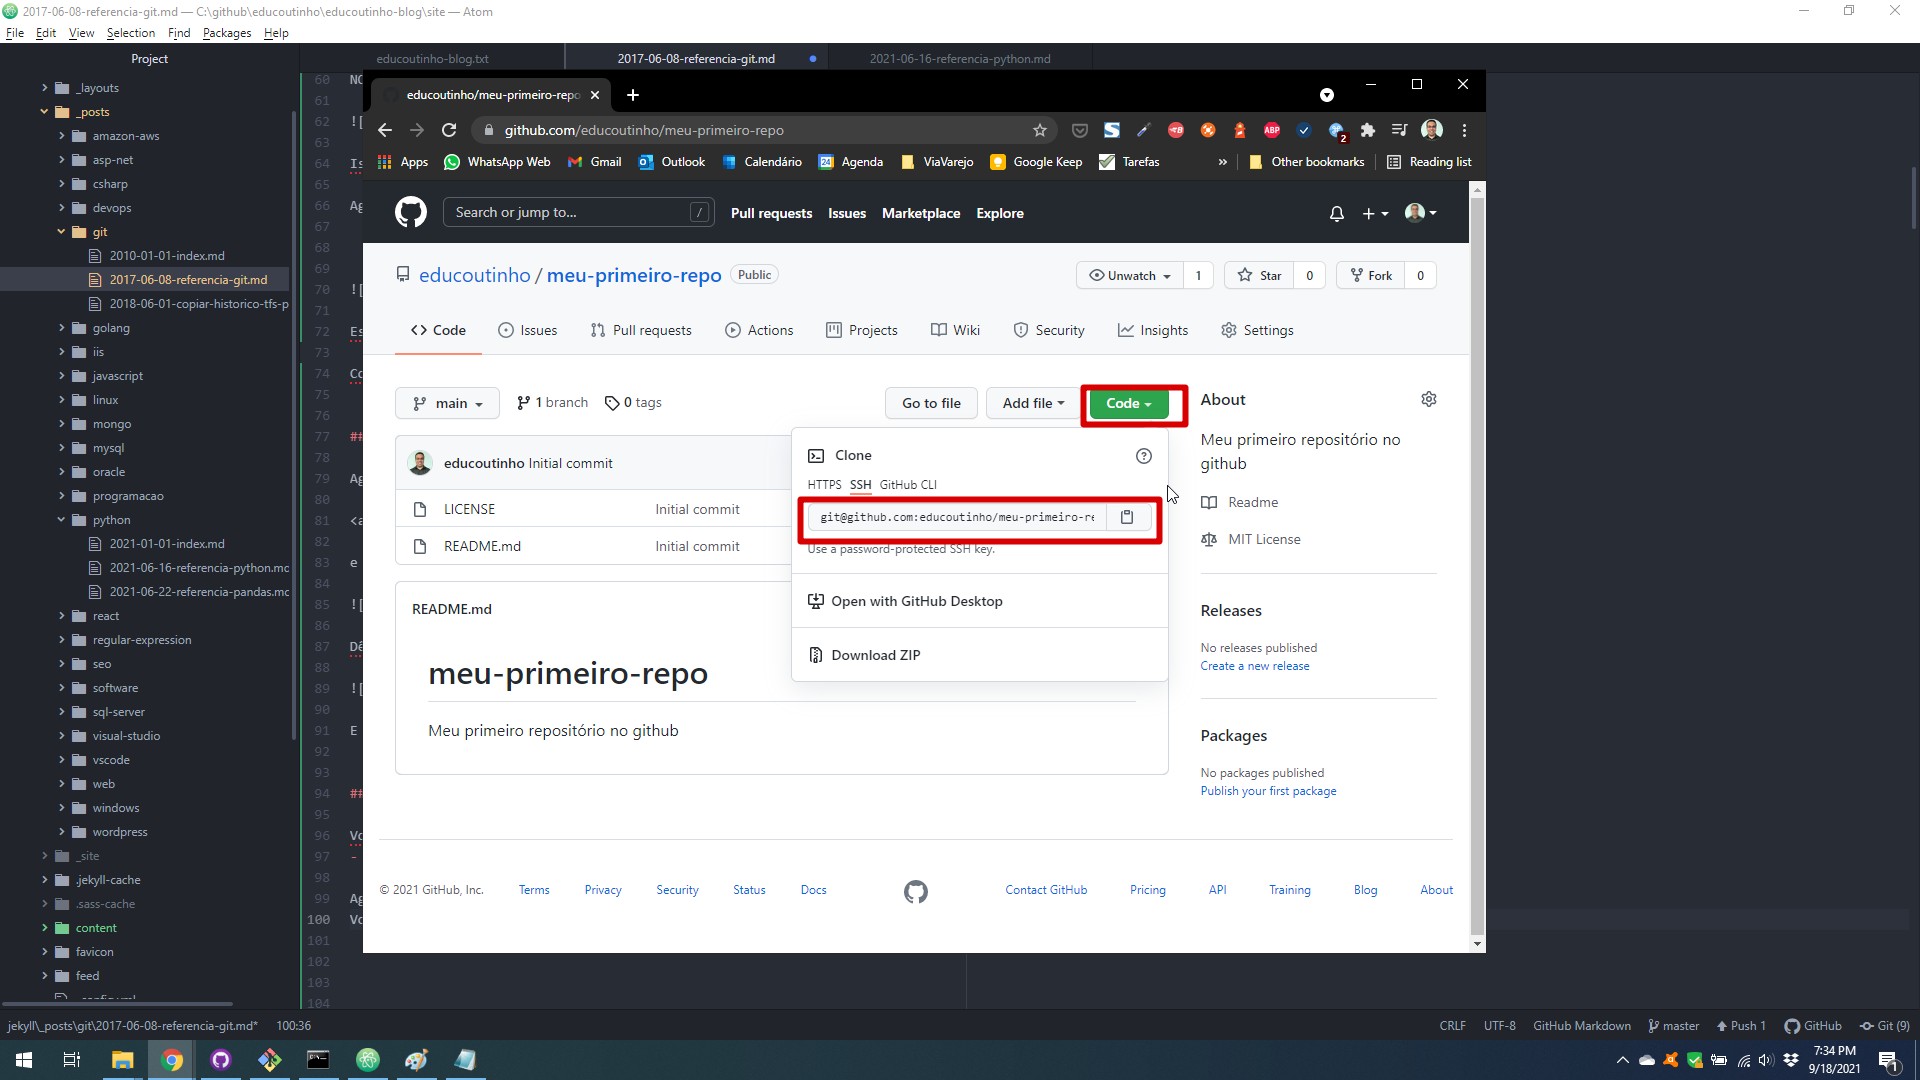
Task: Open the Issues repository tab
Action: pos(527,331)
